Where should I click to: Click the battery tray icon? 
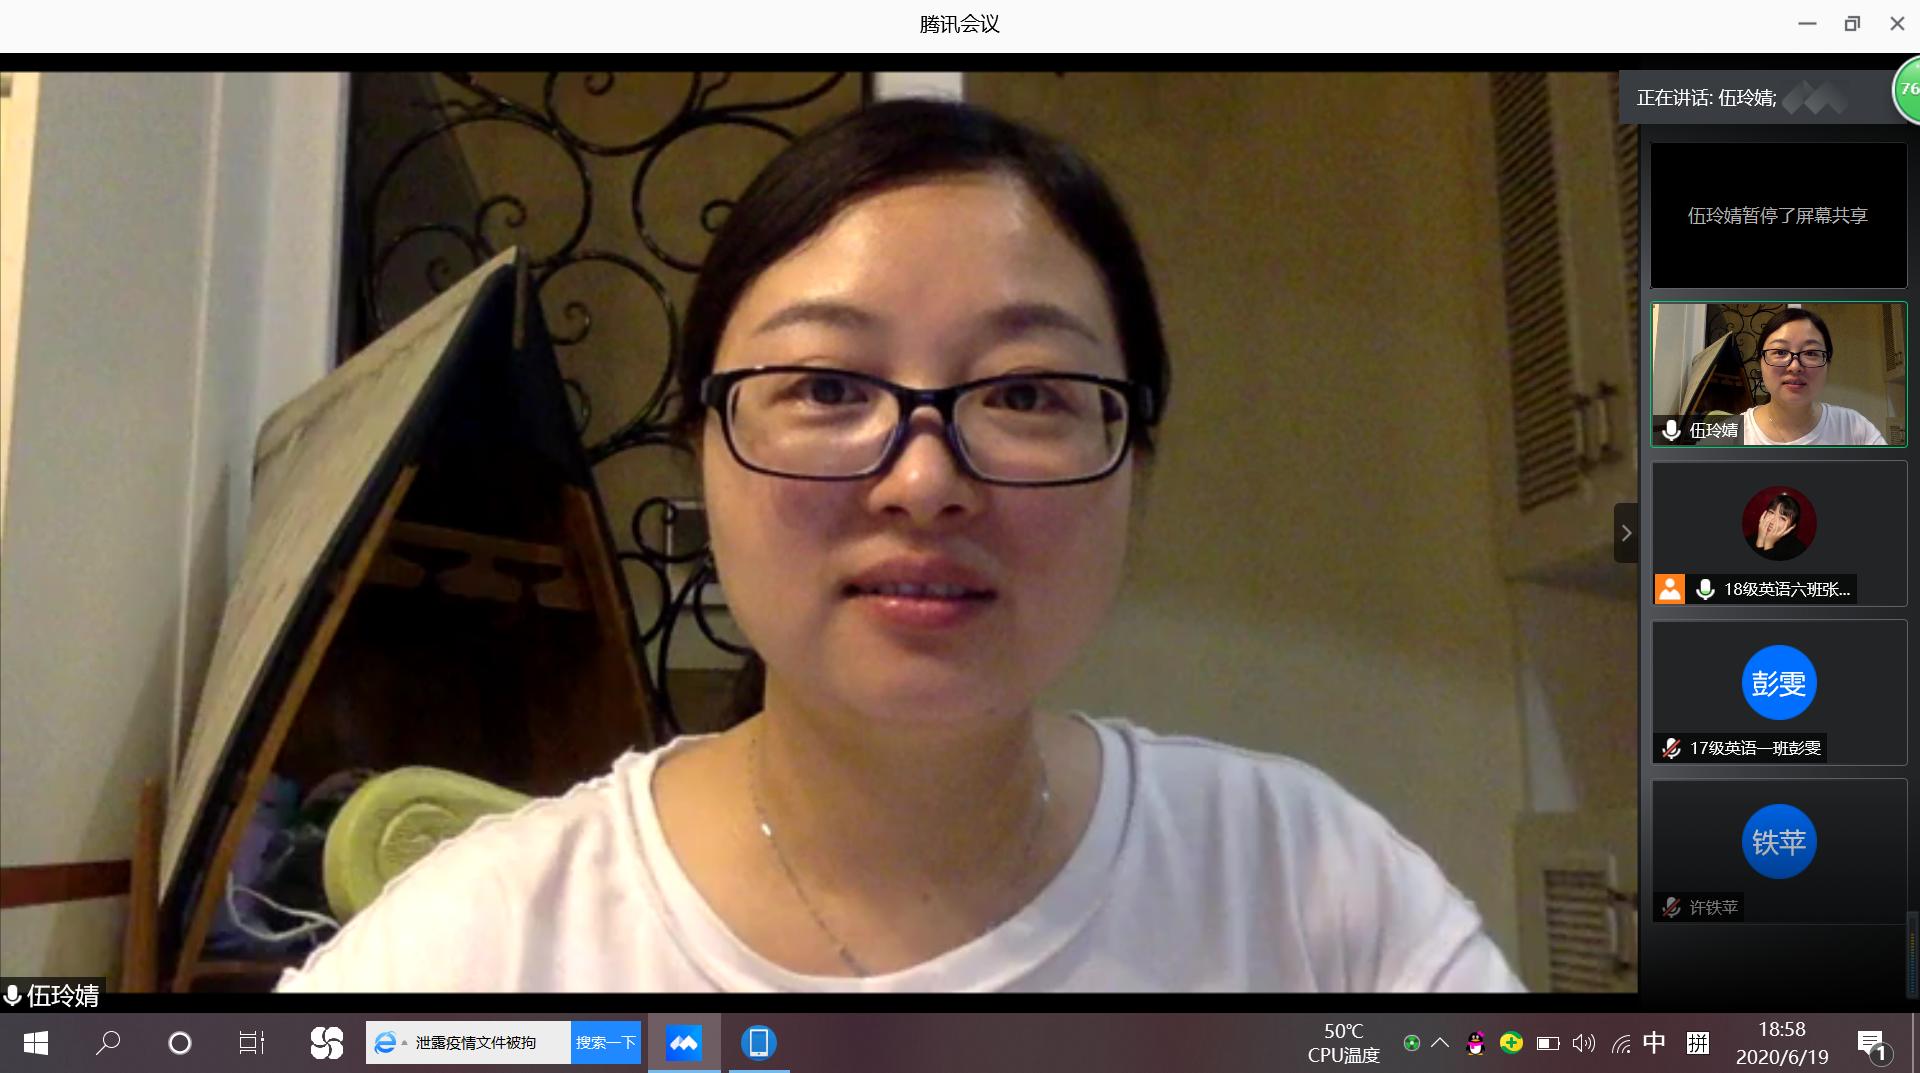click(1548, 1043)
